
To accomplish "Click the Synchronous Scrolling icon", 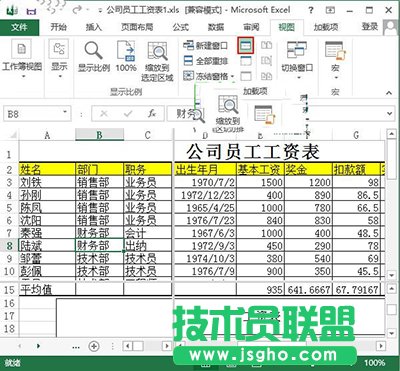I will coord(266,61).
